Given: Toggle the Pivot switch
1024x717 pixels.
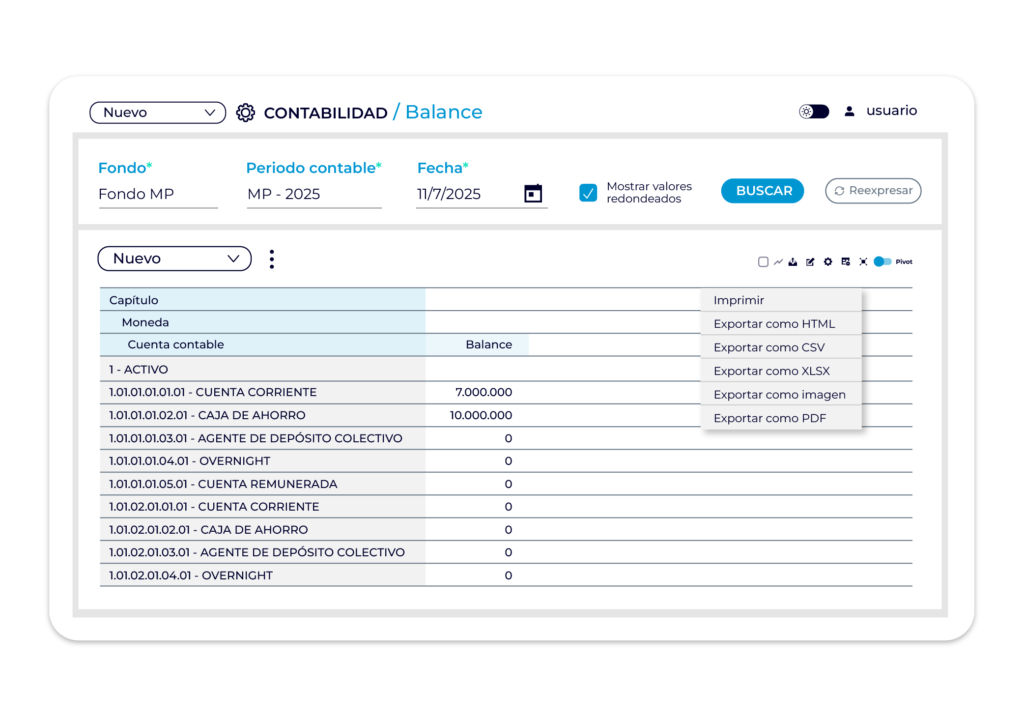Looking at the screenshot, I should coord(882,262).
